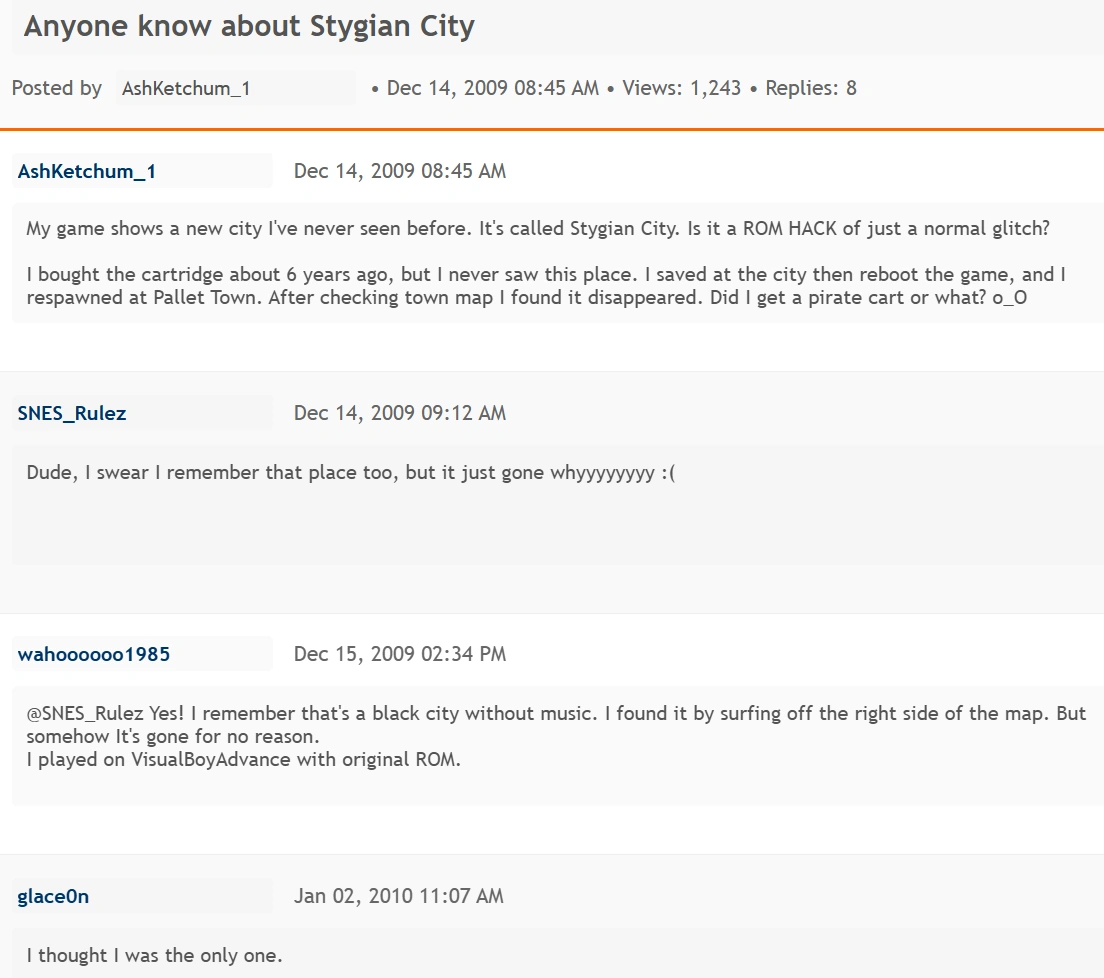Open wahoooooo1985's profile link
Screen dimensions: 1104x978
[94, 654]
